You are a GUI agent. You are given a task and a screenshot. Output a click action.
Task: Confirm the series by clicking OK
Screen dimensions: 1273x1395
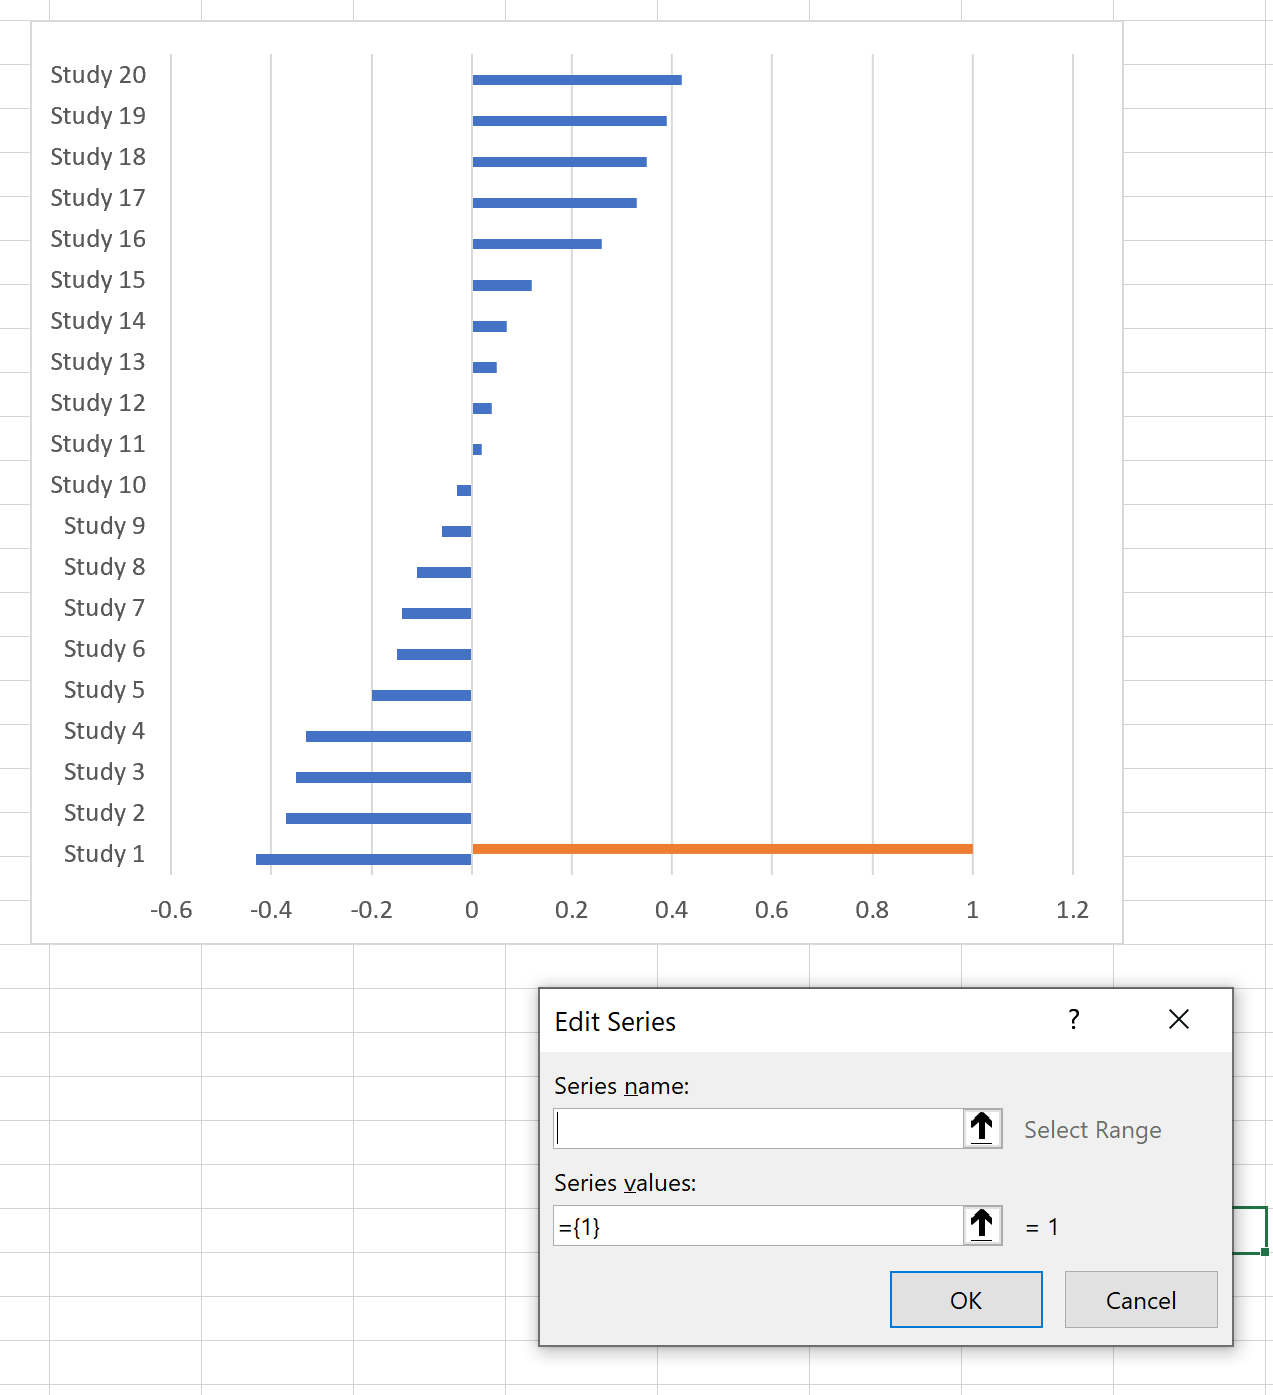(965, 1299)
